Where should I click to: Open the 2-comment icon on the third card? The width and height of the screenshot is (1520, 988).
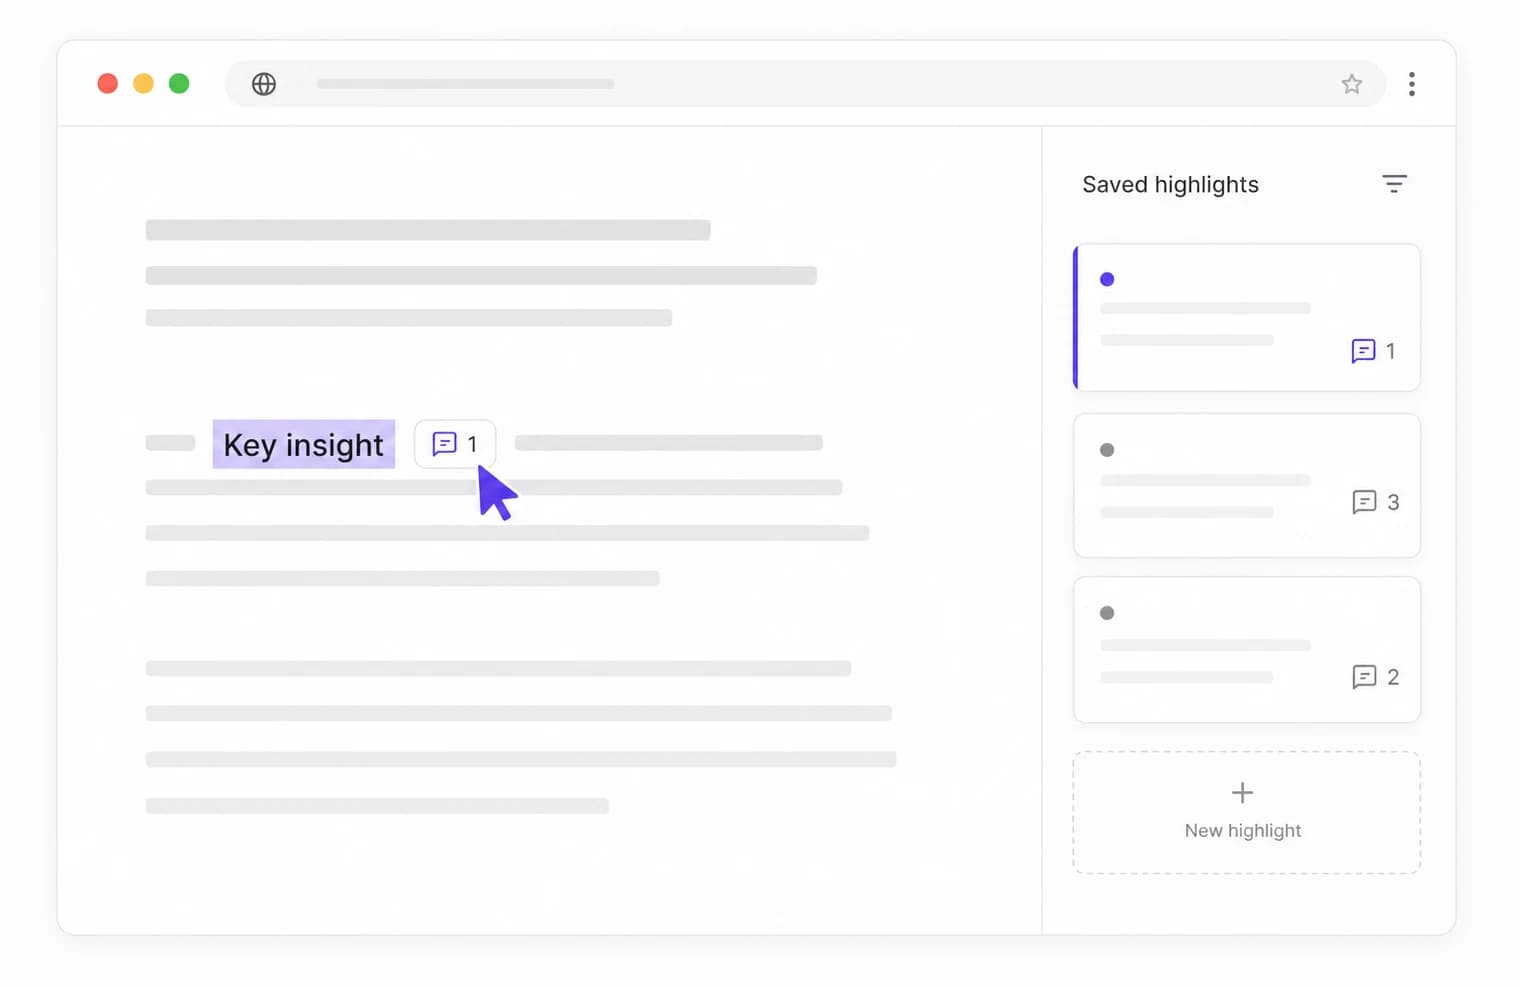click(1364, 677)
